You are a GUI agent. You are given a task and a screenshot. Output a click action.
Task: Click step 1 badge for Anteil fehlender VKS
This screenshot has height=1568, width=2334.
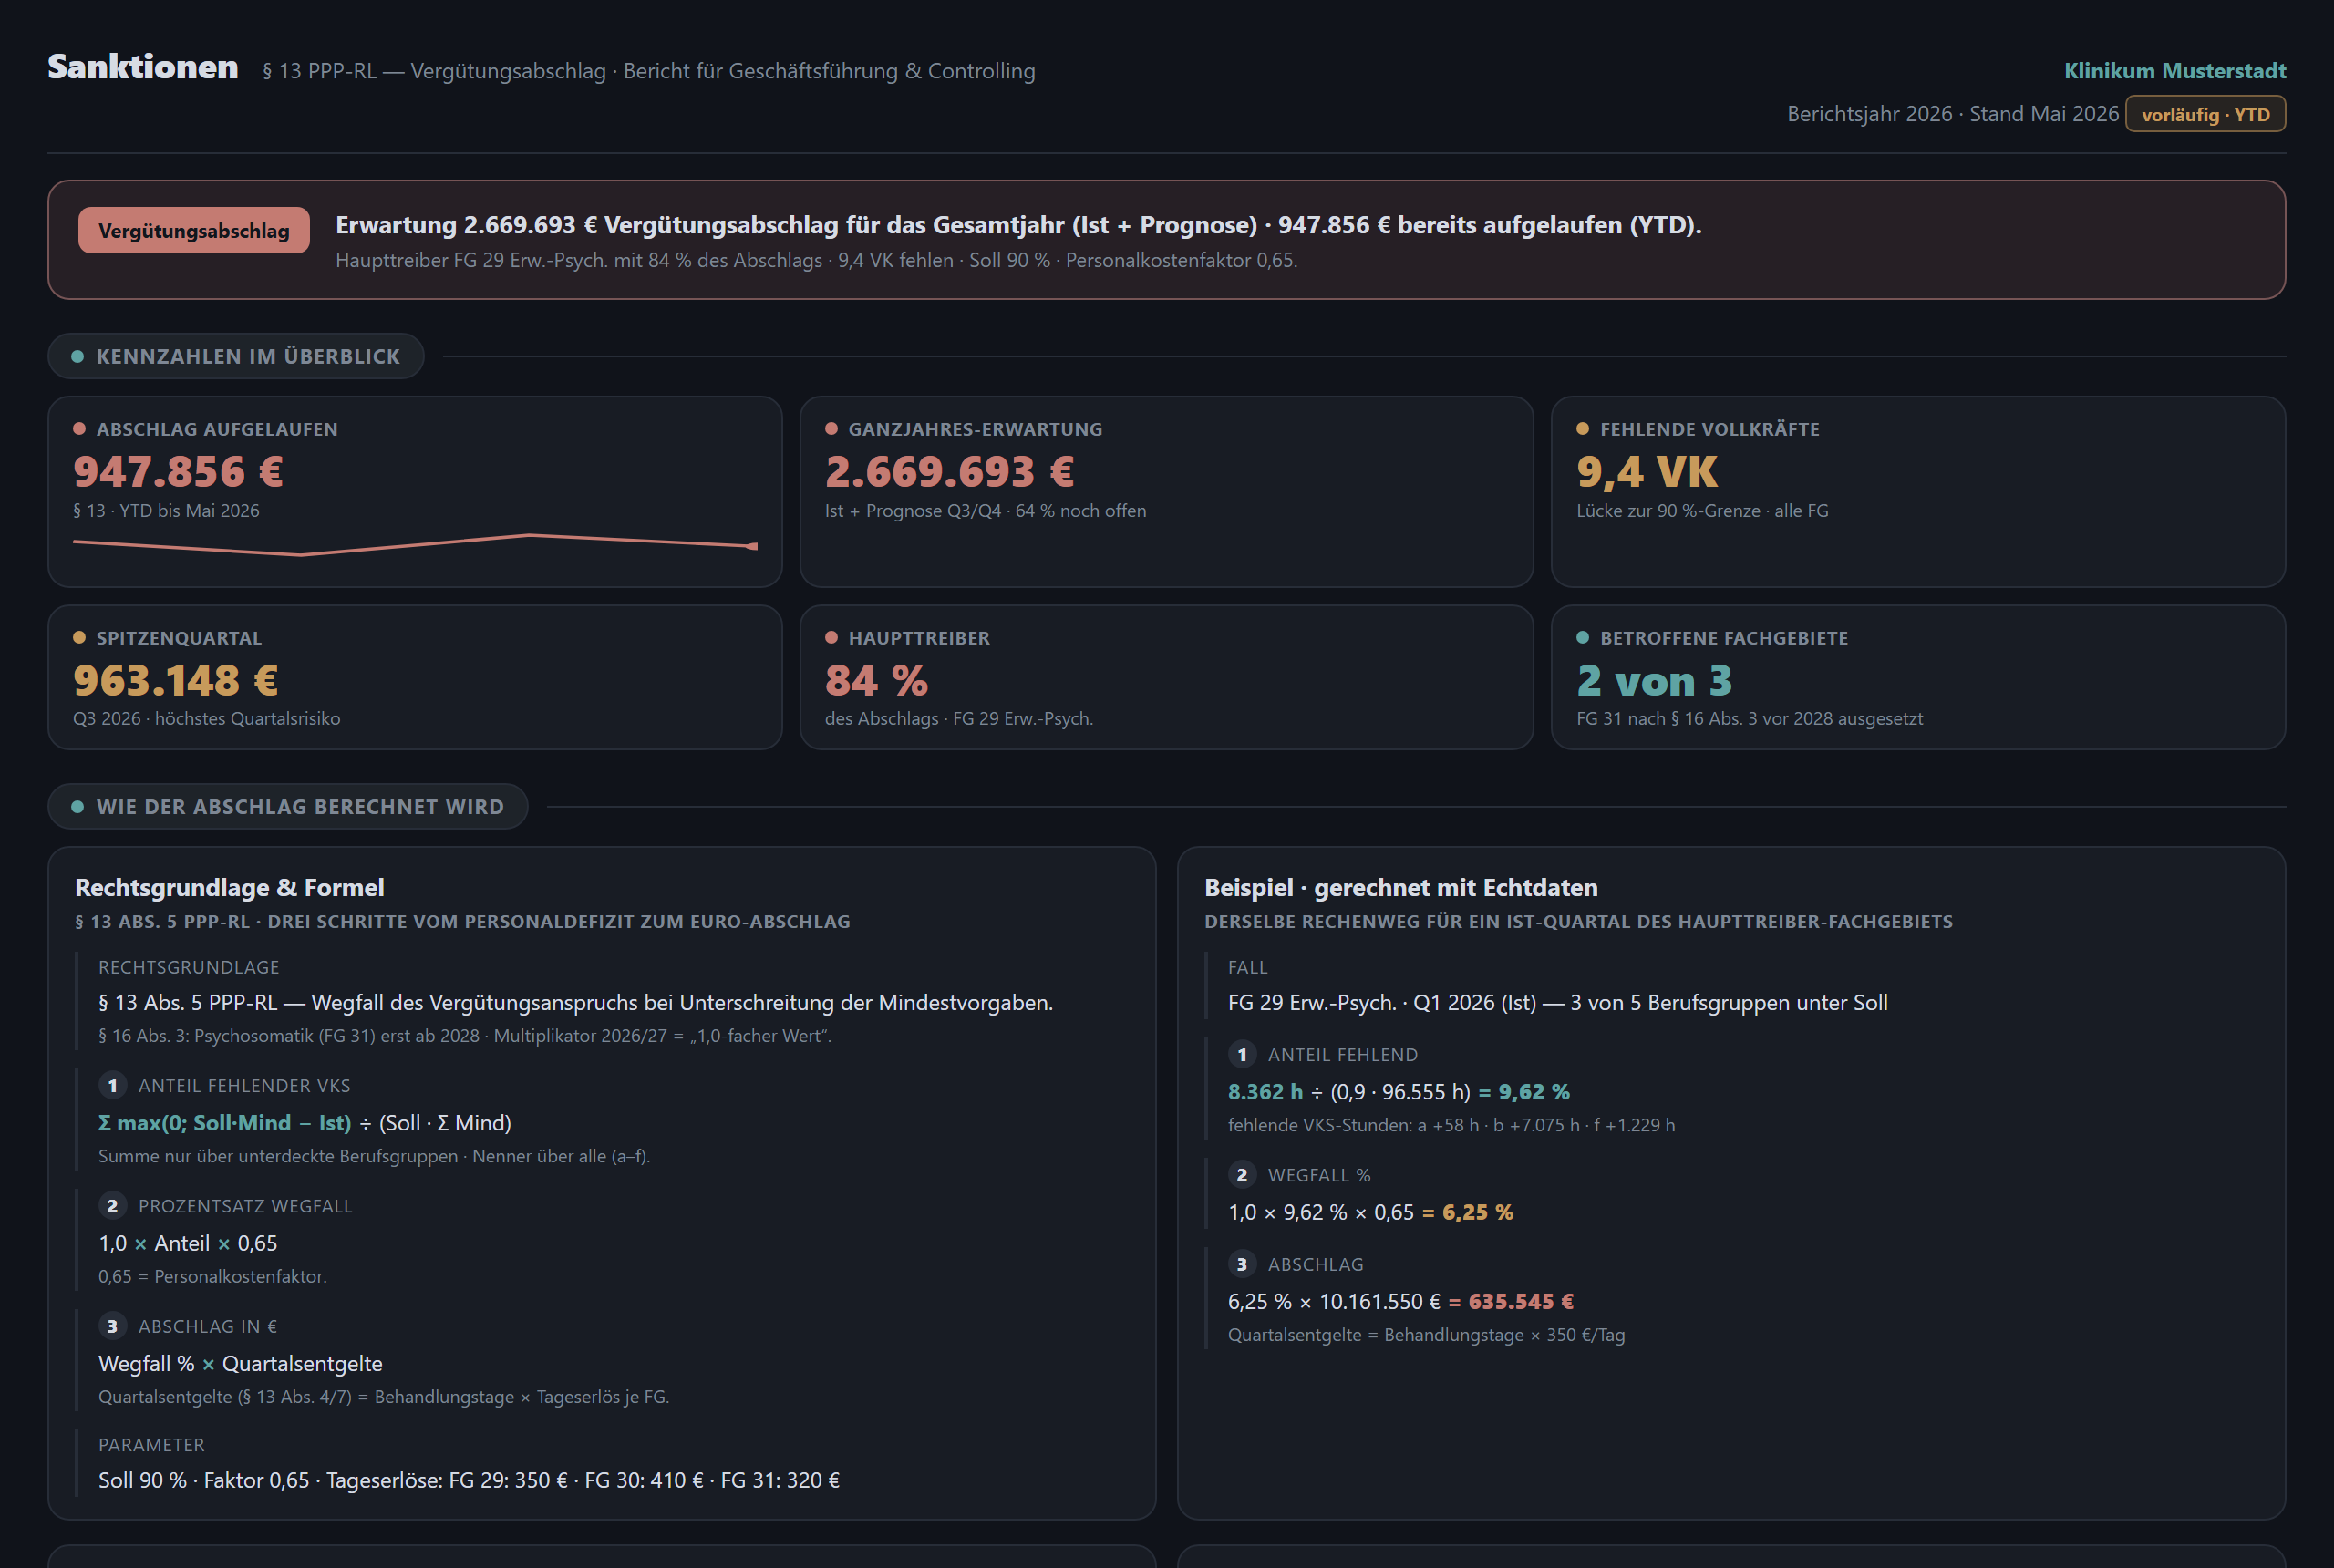pyautogui.click(x=112, y=1086)
